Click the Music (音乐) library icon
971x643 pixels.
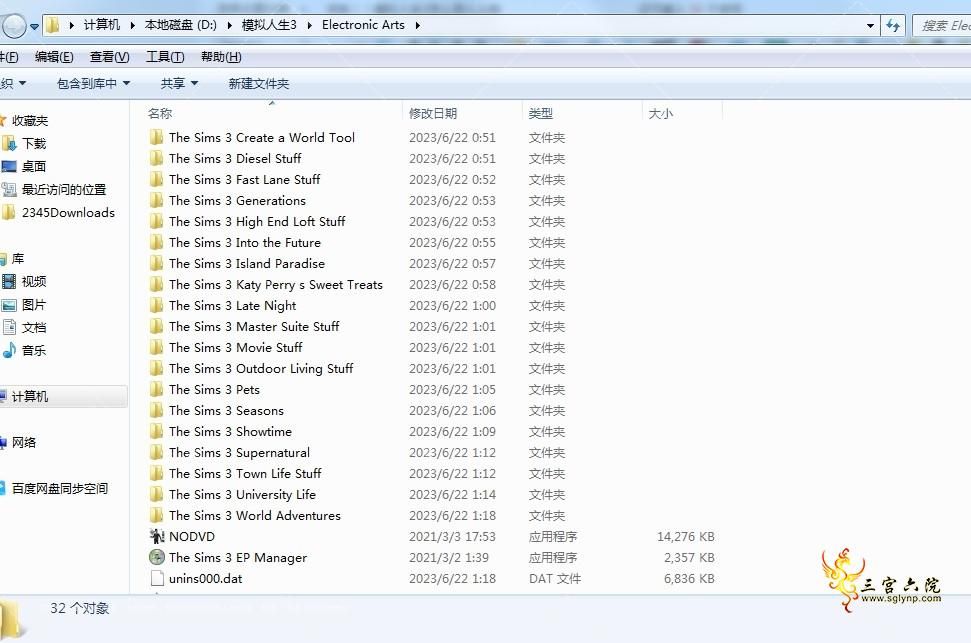(x=9, y=350)
